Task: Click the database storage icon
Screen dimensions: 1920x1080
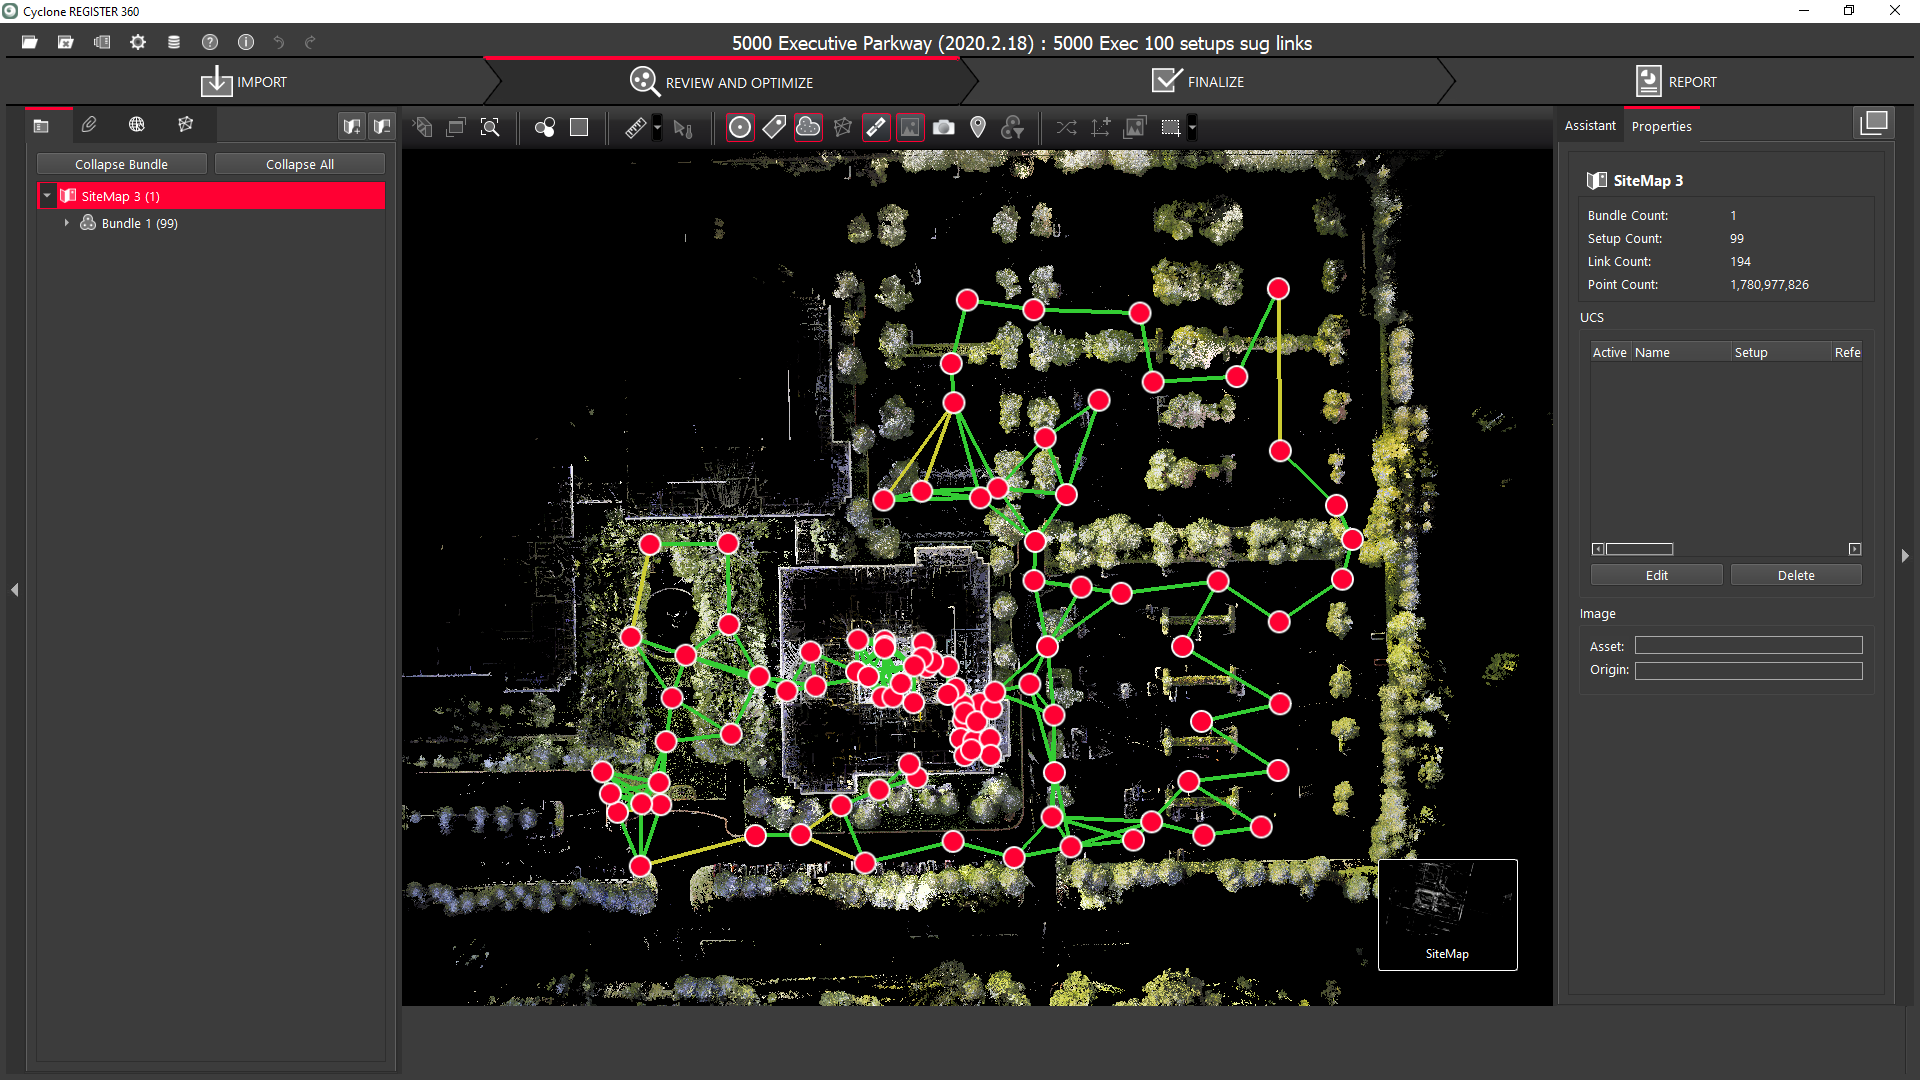Action: coord(174,42)
